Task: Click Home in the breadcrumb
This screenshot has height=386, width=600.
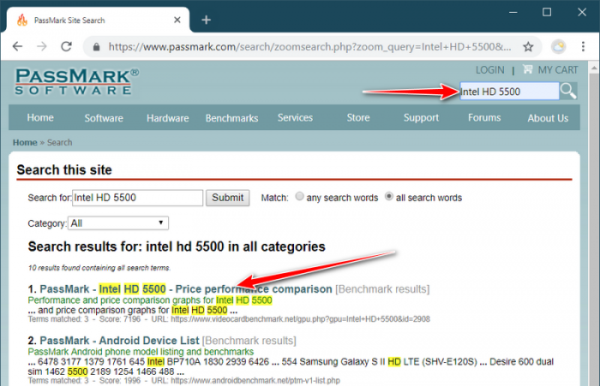Action: 25,142
